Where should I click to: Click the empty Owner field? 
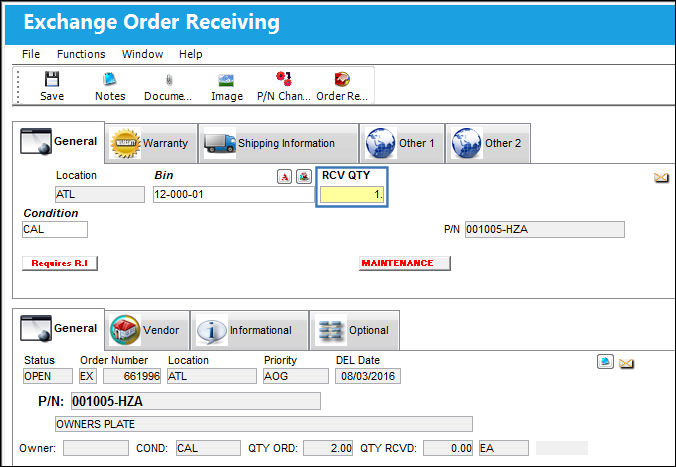(x=96, y=448)
